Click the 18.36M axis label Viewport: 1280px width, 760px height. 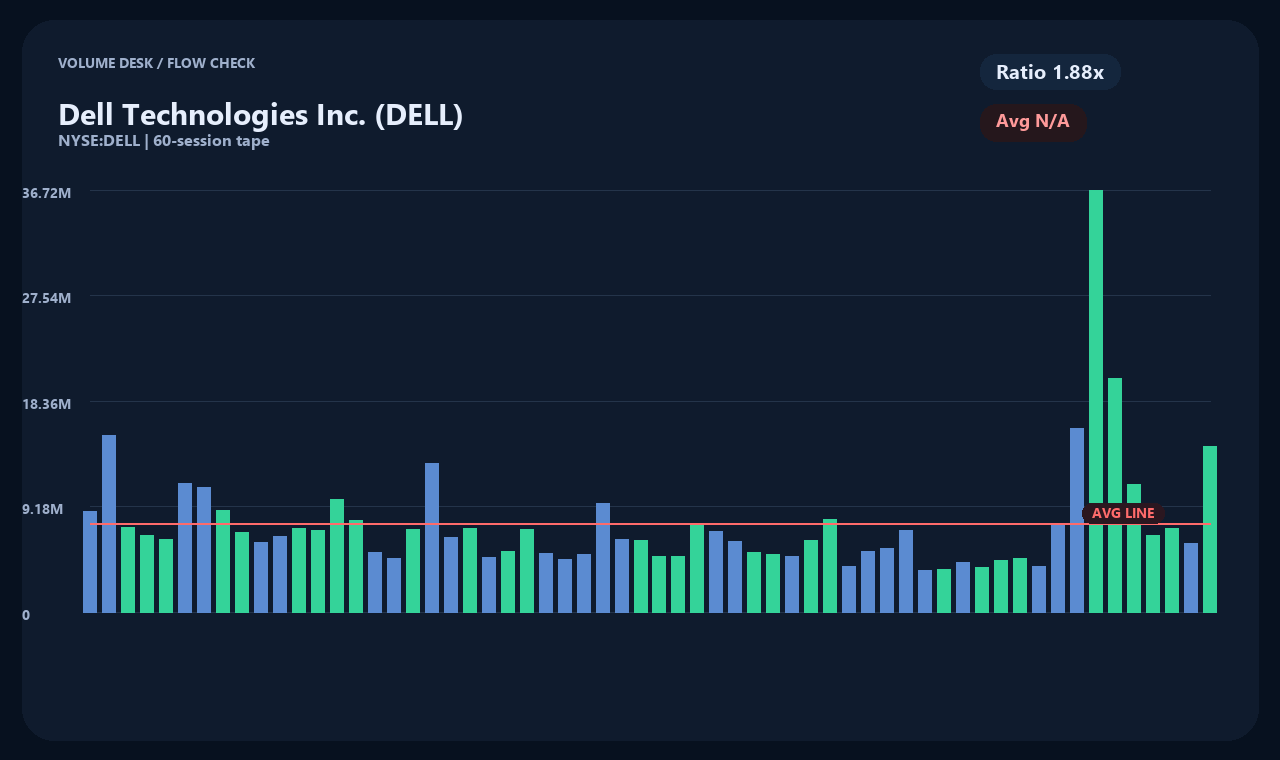[46, 404]
